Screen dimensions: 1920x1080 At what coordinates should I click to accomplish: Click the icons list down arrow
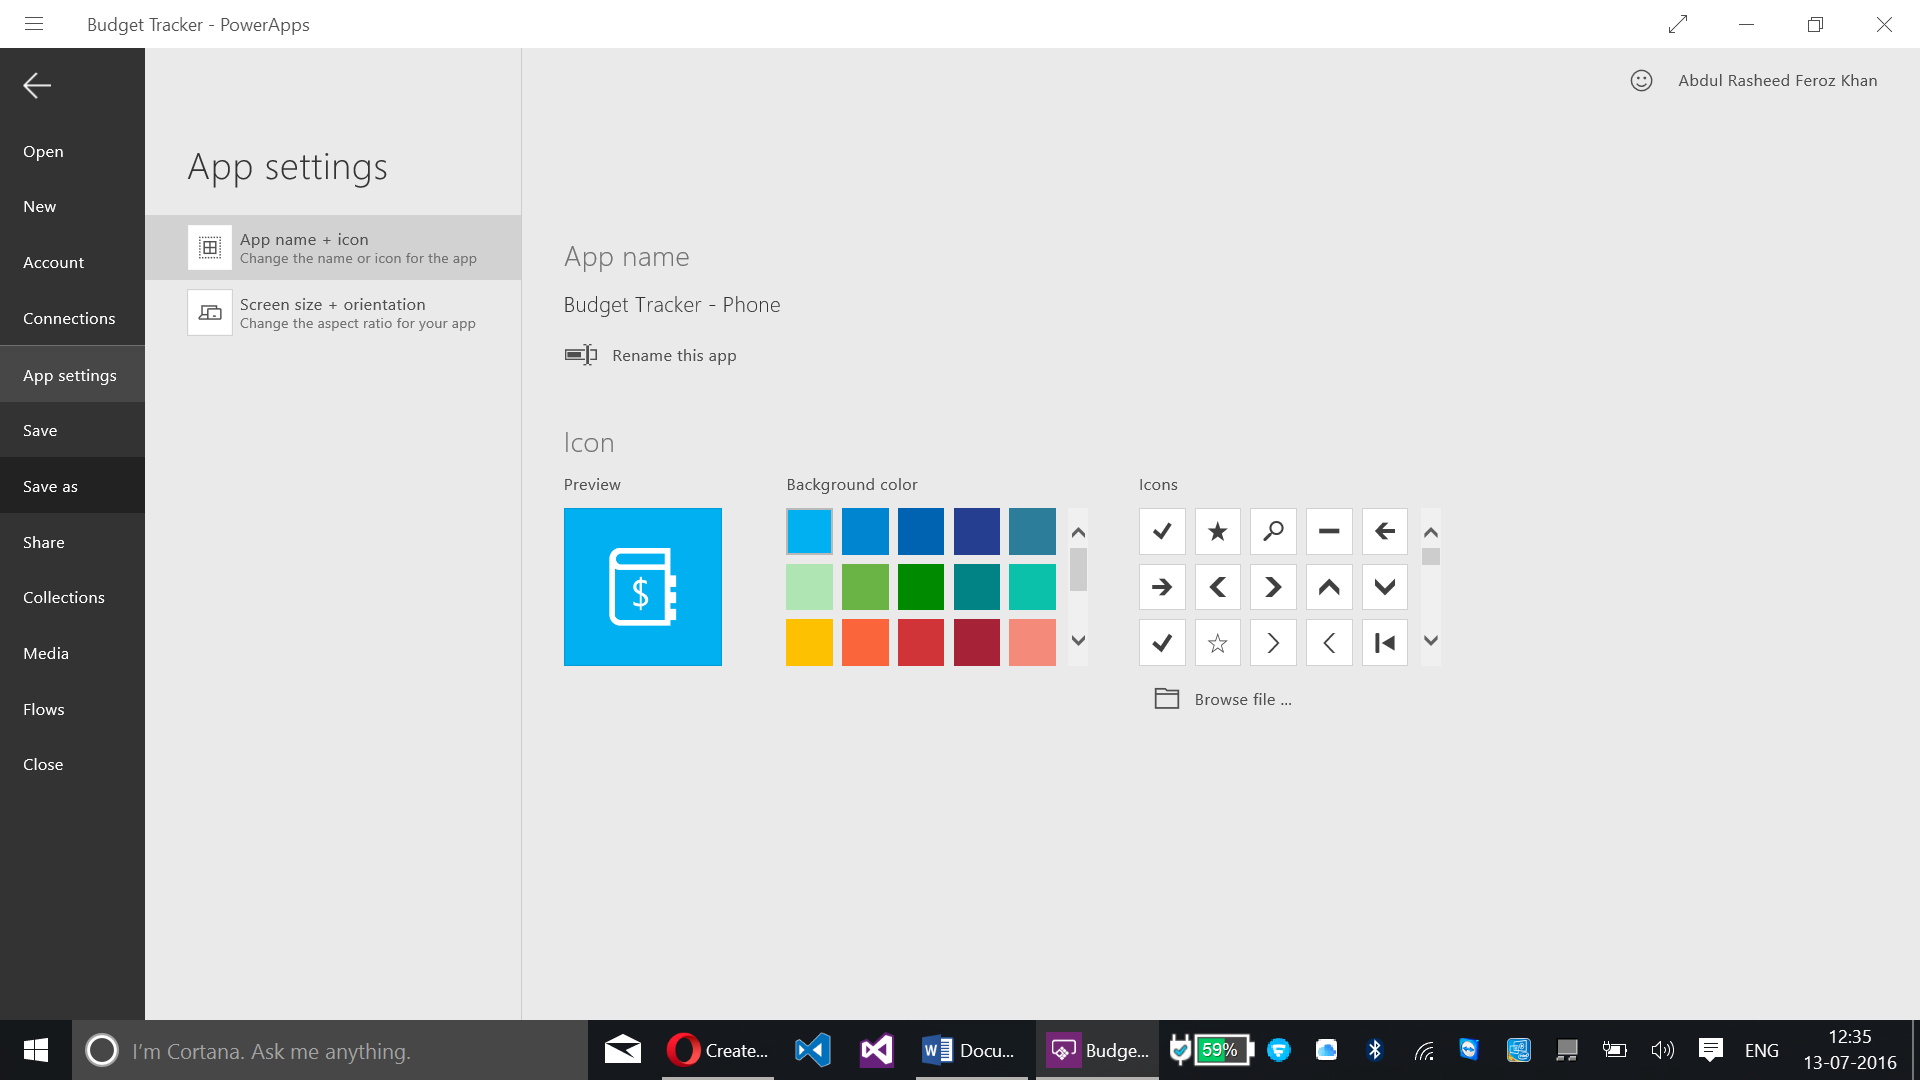coord(1431,641)
